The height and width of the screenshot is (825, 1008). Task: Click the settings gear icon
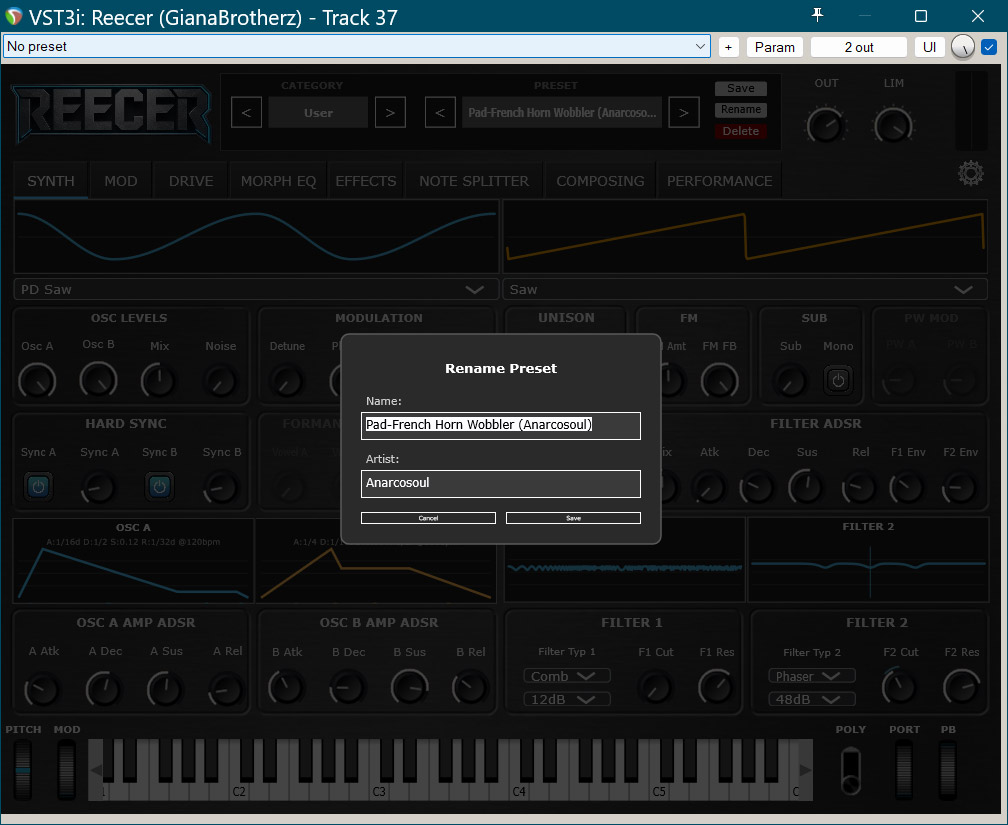click(970, 174)
